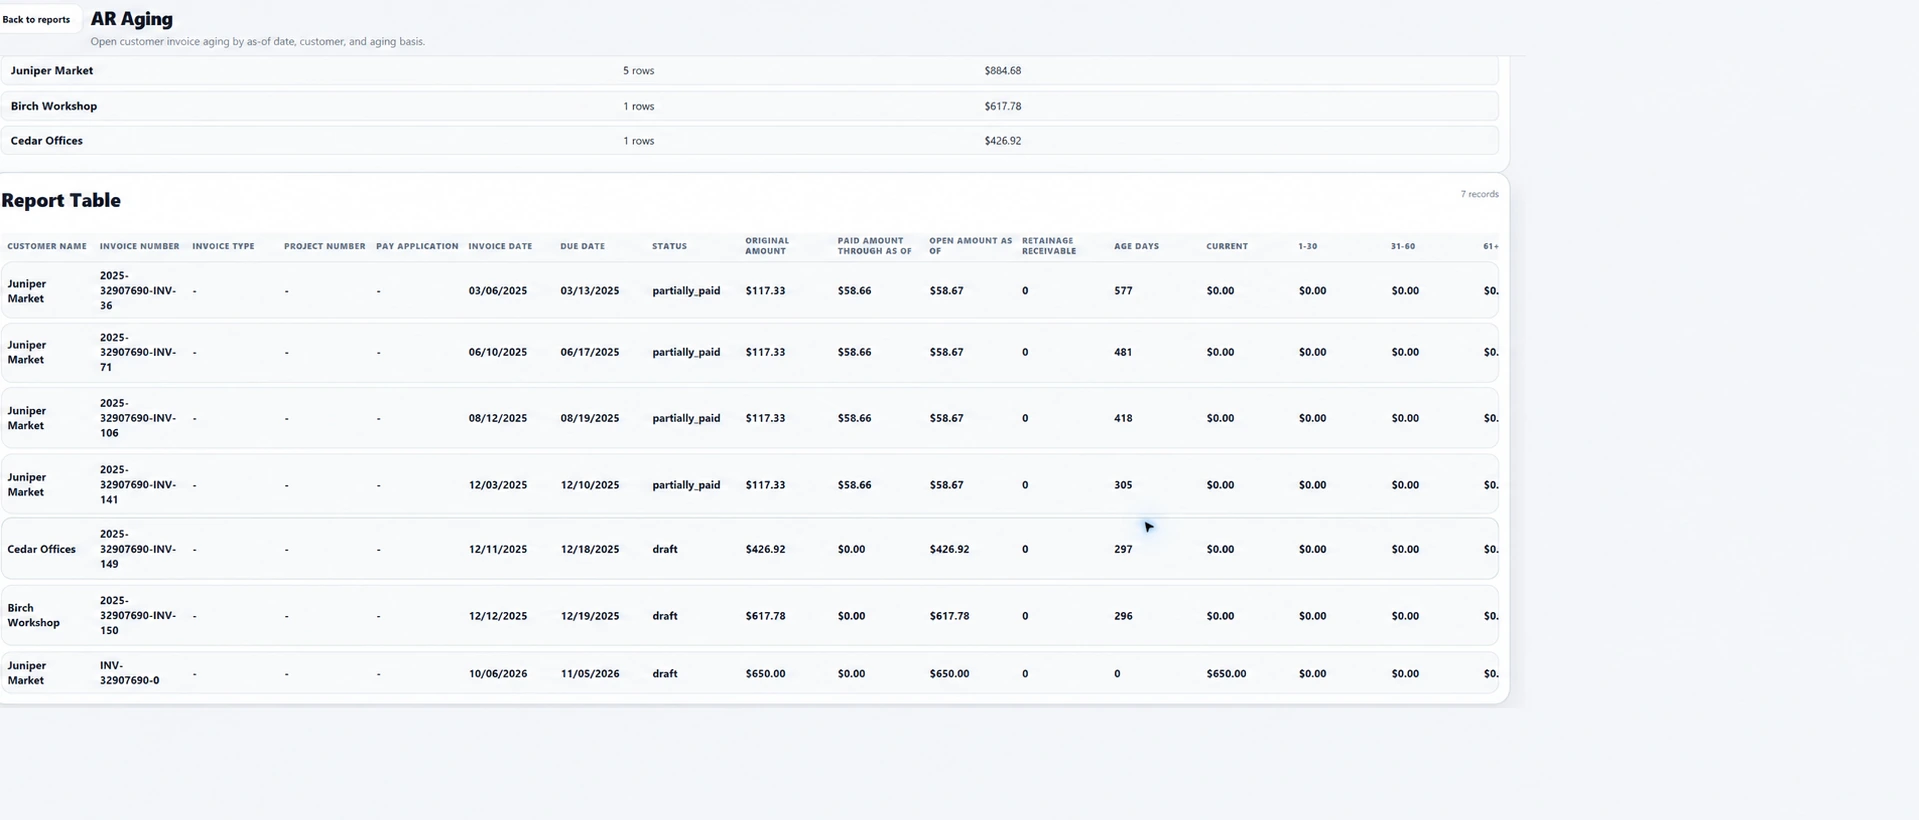1919x820 pixels.
Task: Select invoice 2025-32907690-INV-150
Action: click(138, 616)
